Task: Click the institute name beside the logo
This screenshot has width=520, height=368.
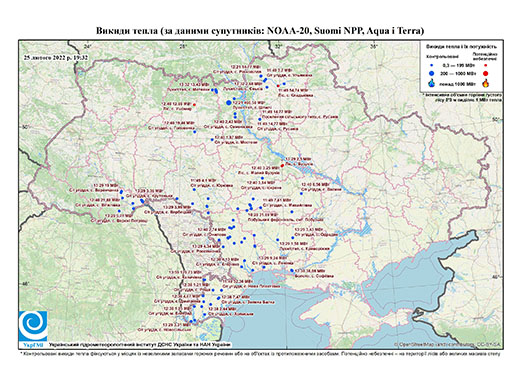Action: pyautogui.click(x=140, y=344)
